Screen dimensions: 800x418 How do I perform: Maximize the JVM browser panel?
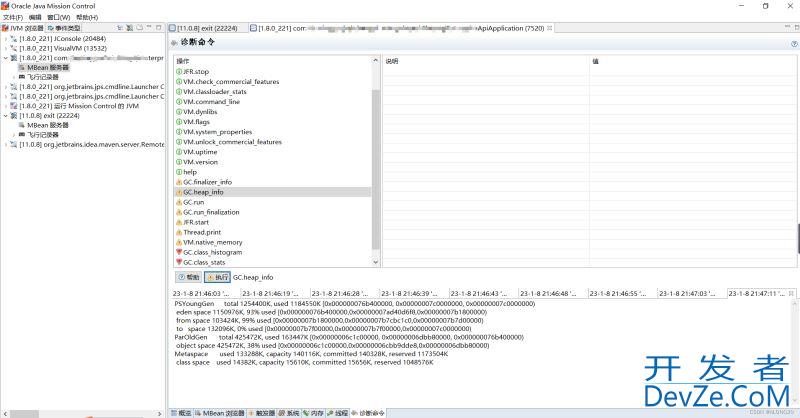pyautogui.click(x=159, y=28)
